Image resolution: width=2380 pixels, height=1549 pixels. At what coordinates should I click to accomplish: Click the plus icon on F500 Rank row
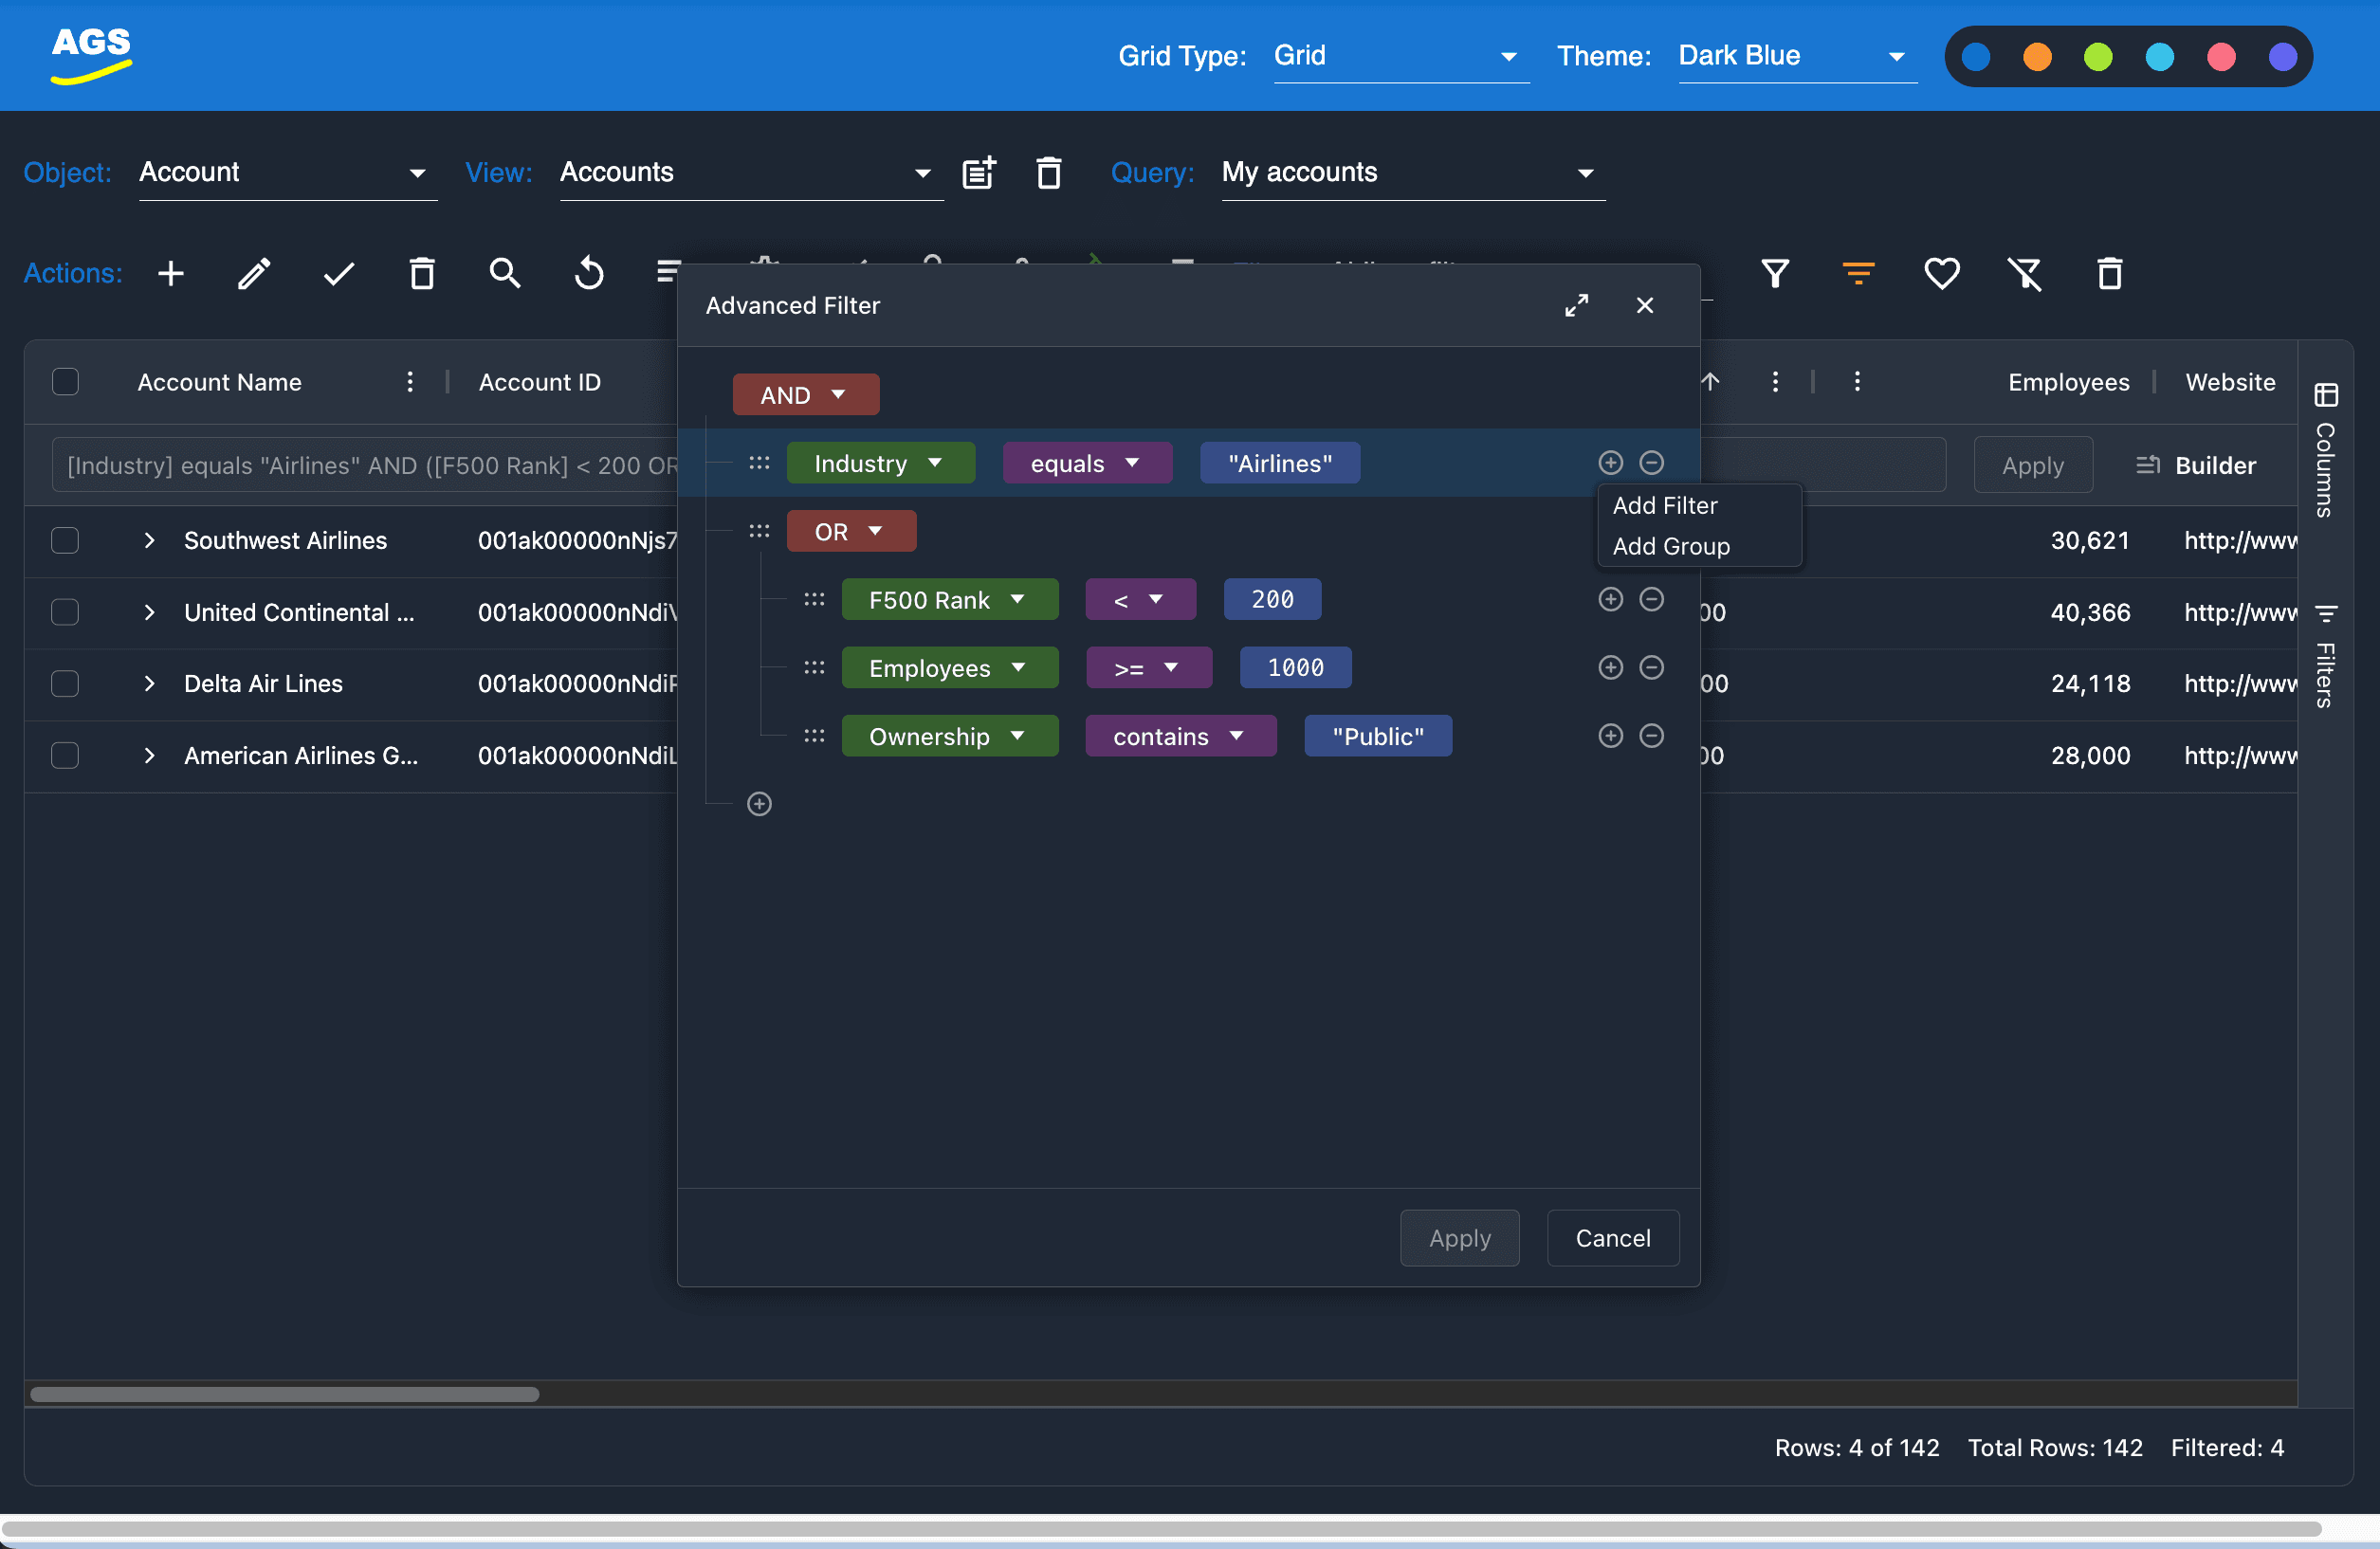1610,599
